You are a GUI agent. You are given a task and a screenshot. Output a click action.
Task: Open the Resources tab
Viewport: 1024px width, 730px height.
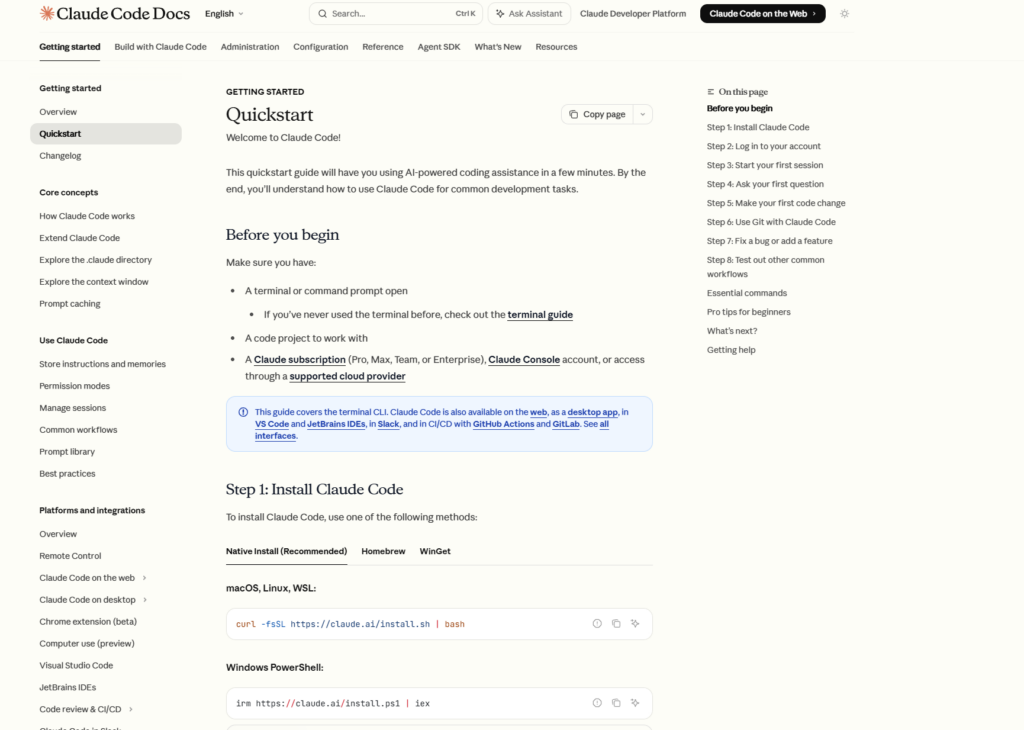tap(556, 47)
